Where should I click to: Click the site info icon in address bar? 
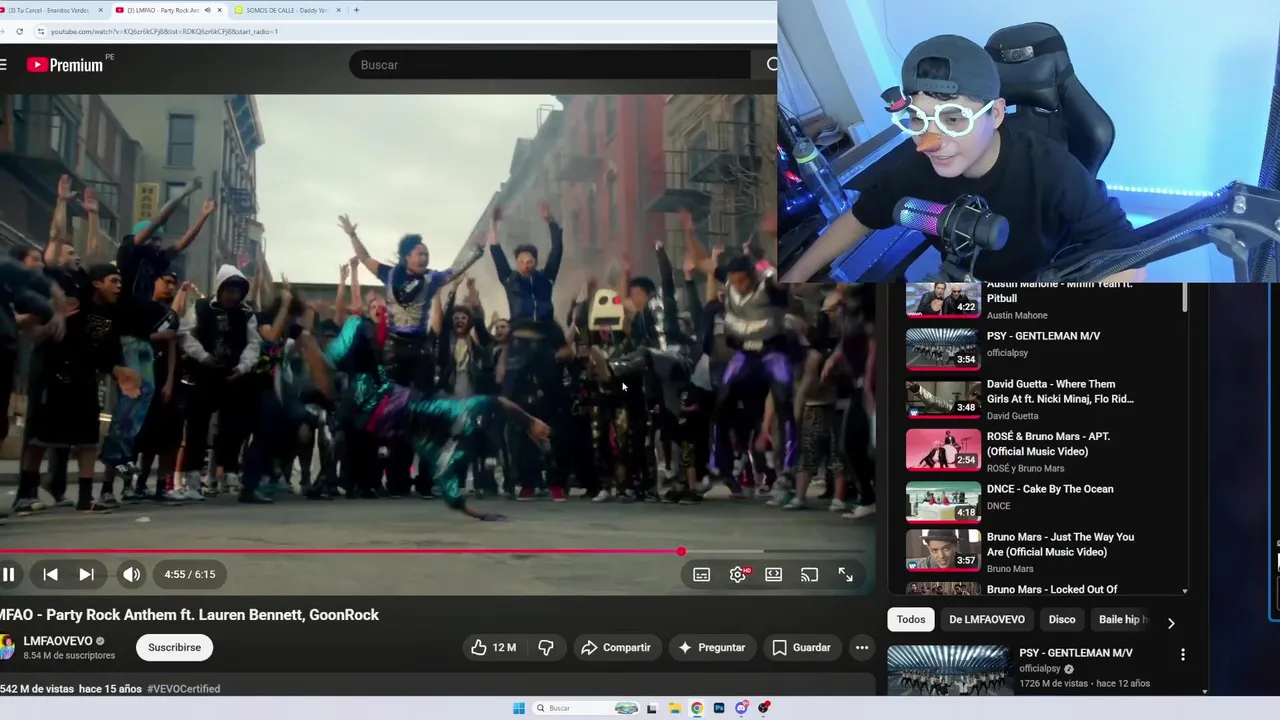(40, 31)
